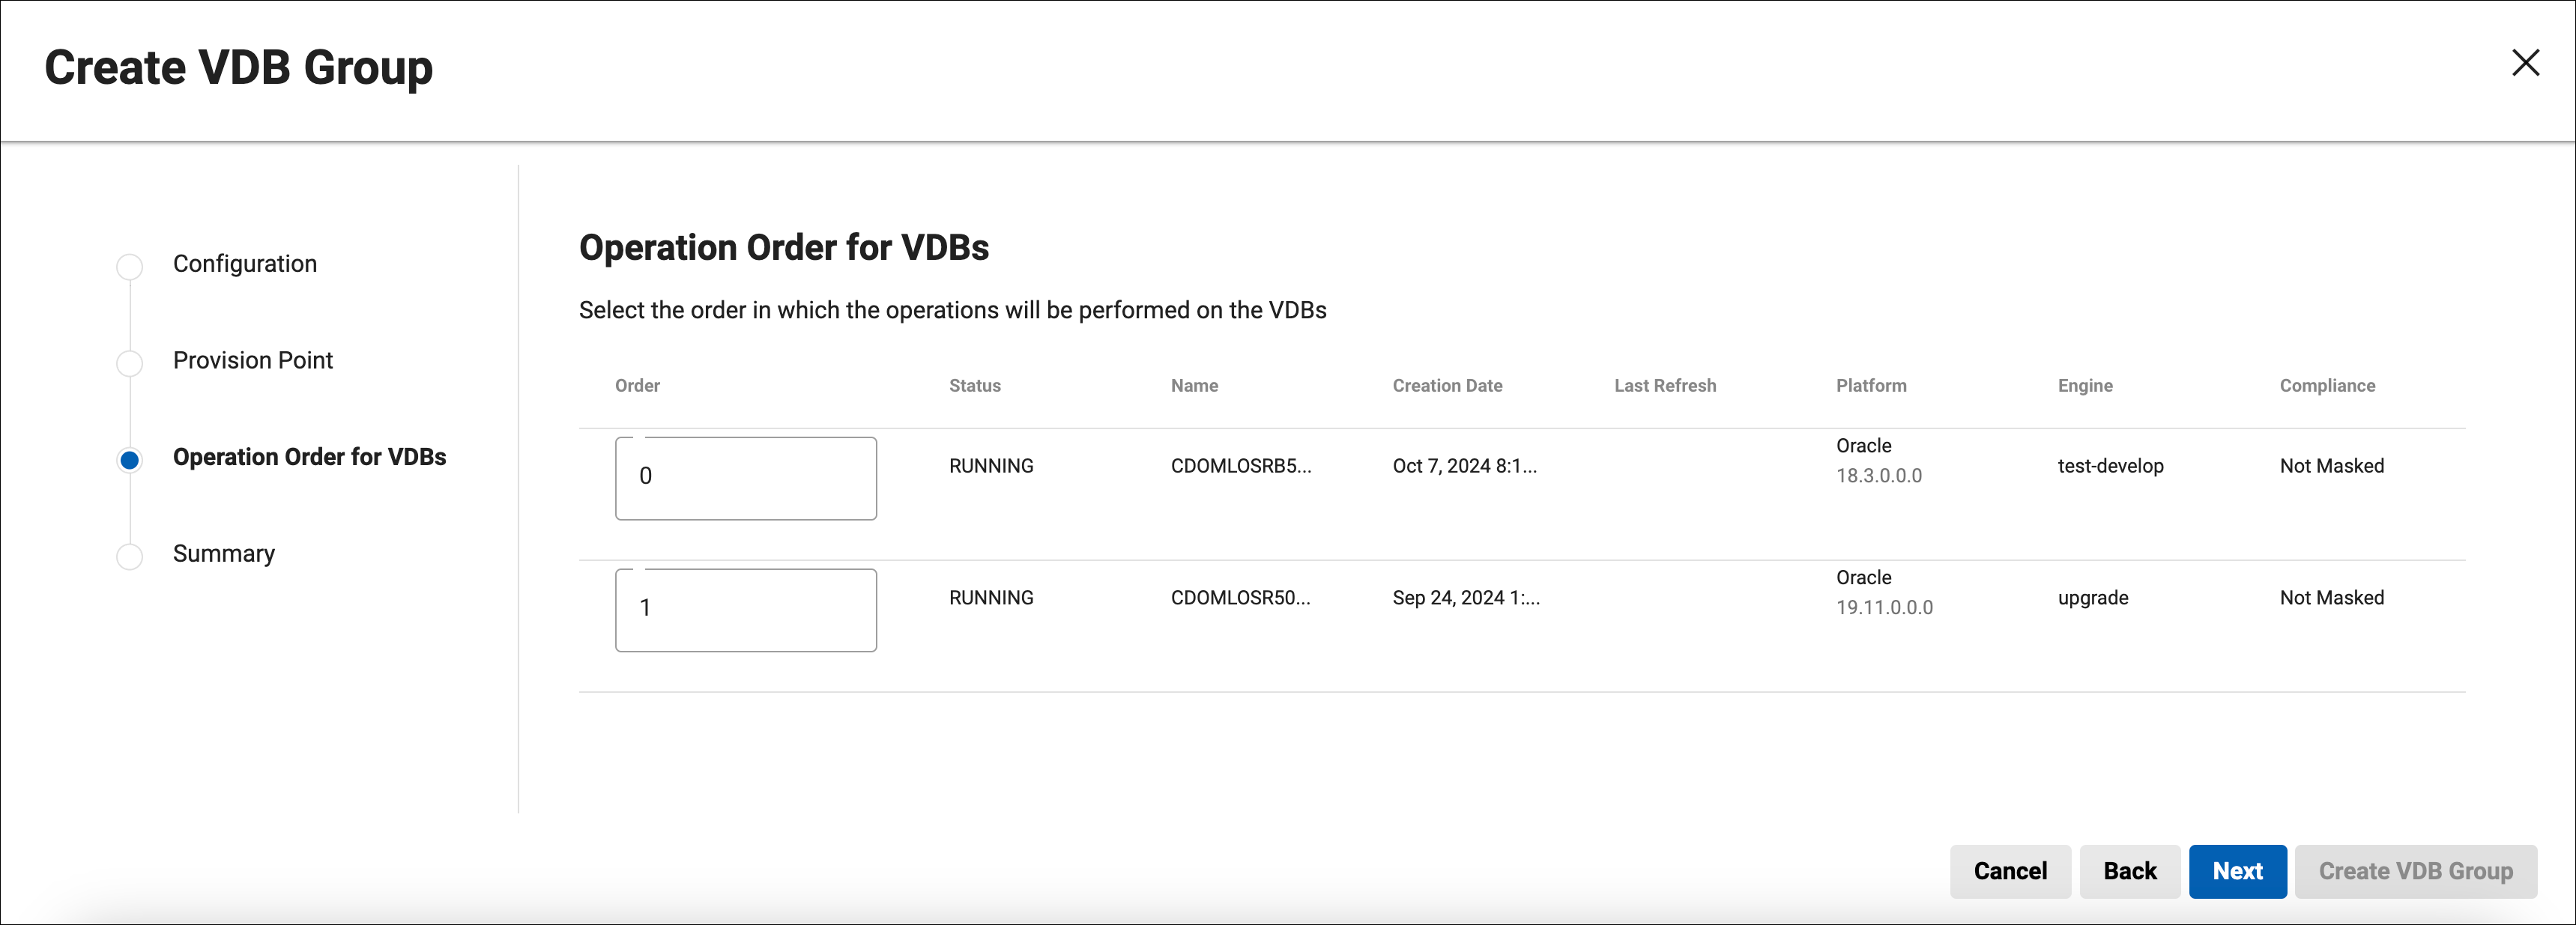Click the Order column header

pyautogui.click(x=637, y=386)
